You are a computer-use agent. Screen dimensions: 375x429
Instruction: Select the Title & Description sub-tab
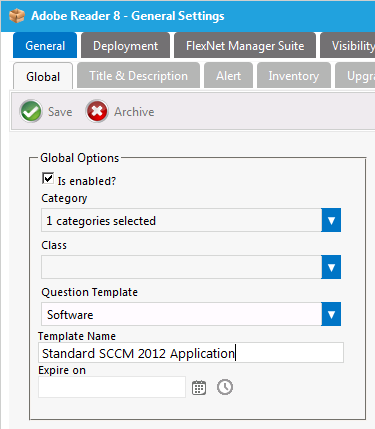click(138, 76)
